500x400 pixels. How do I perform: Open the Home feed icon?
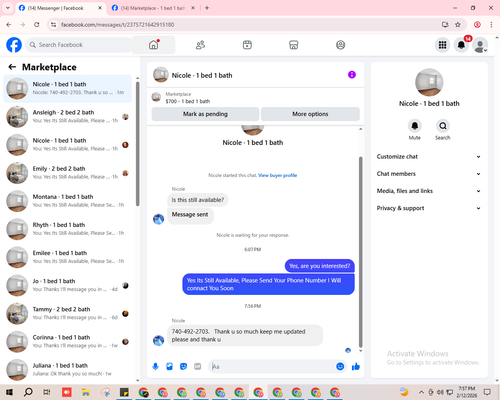click(154, 45)
